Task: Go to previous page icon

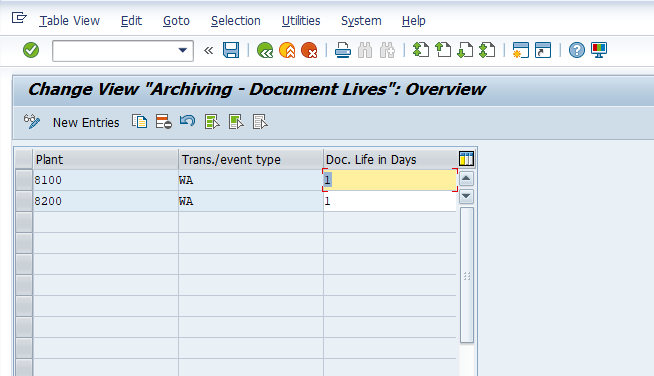Action: click(443, 50)
